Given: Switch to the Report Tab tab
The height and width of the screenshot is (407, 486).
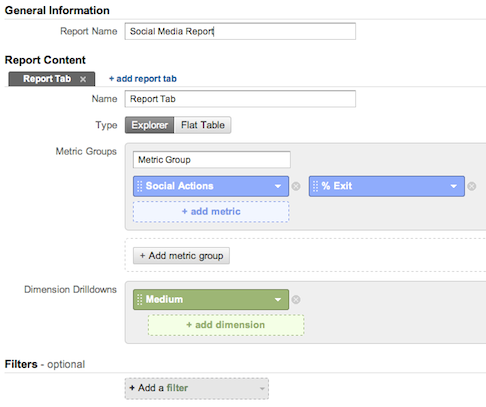Looking at the screenshot, I should click(47, 79).
